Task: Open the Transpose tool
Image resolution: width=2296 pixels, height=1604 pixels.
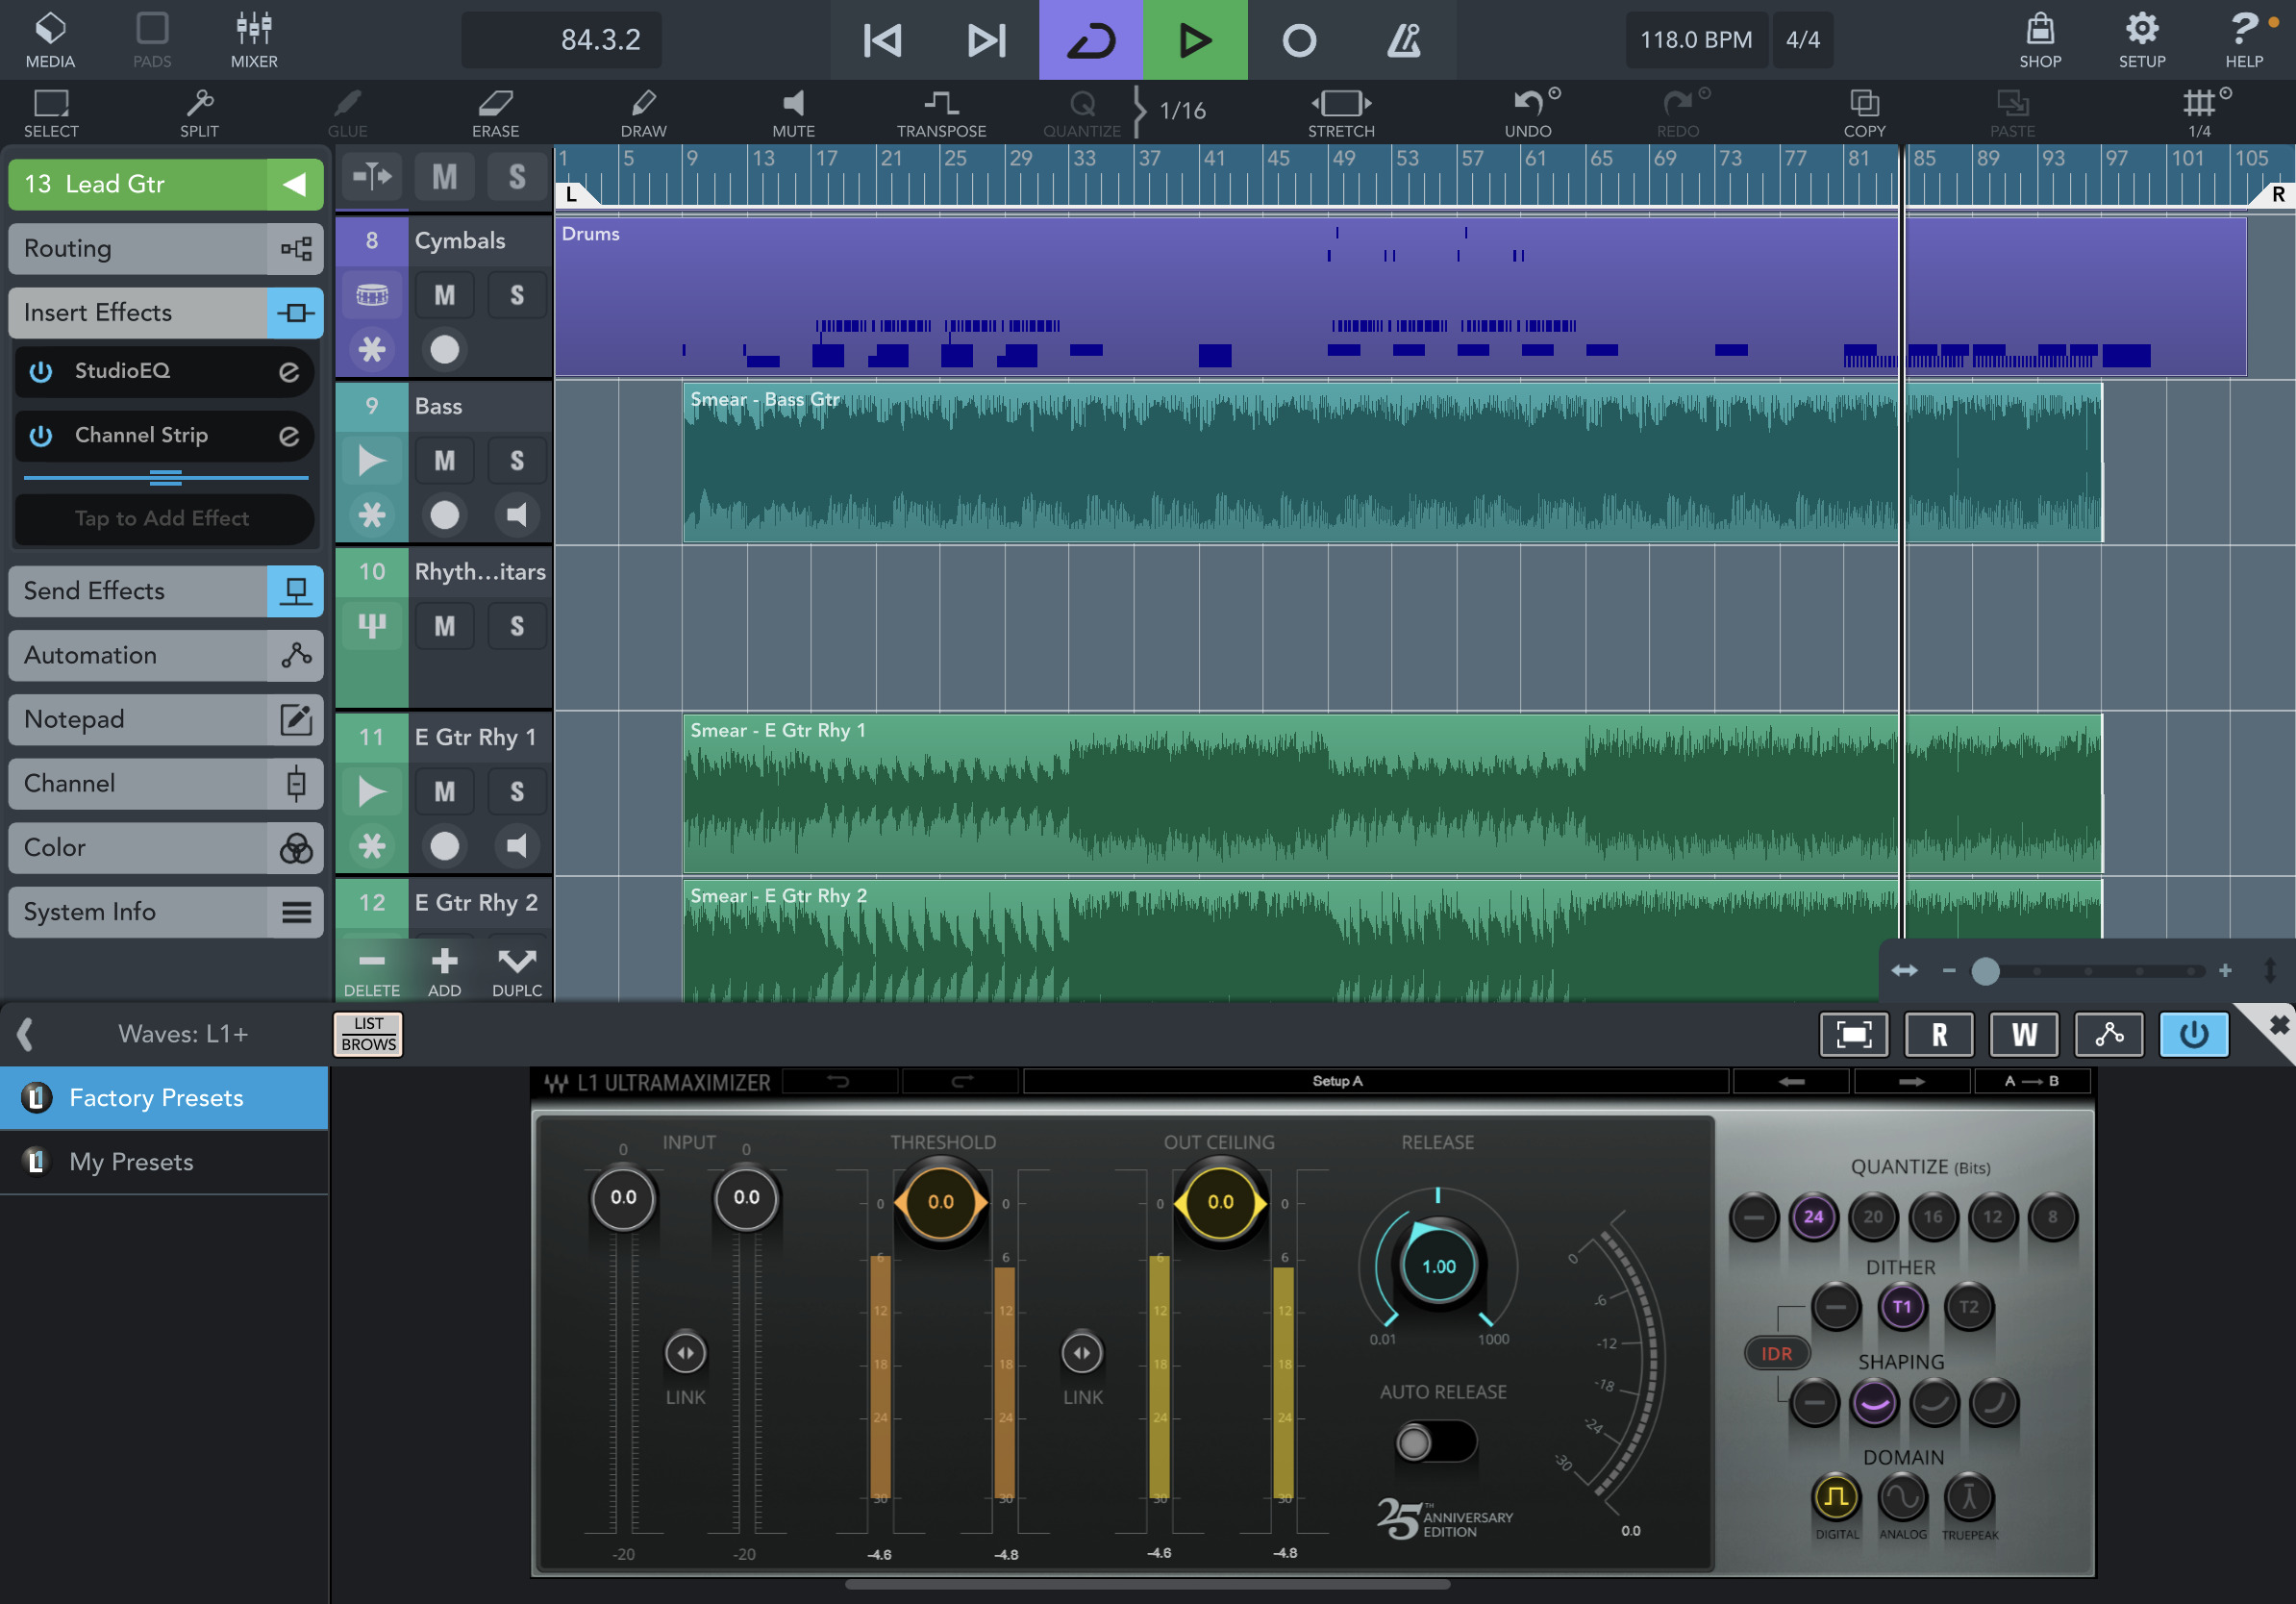Action: 941,113
